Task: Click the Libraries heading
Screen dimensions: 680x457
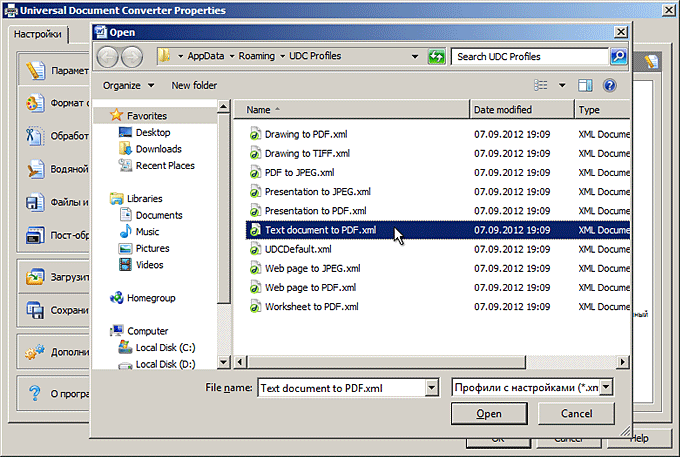Action: pos(136,199)
